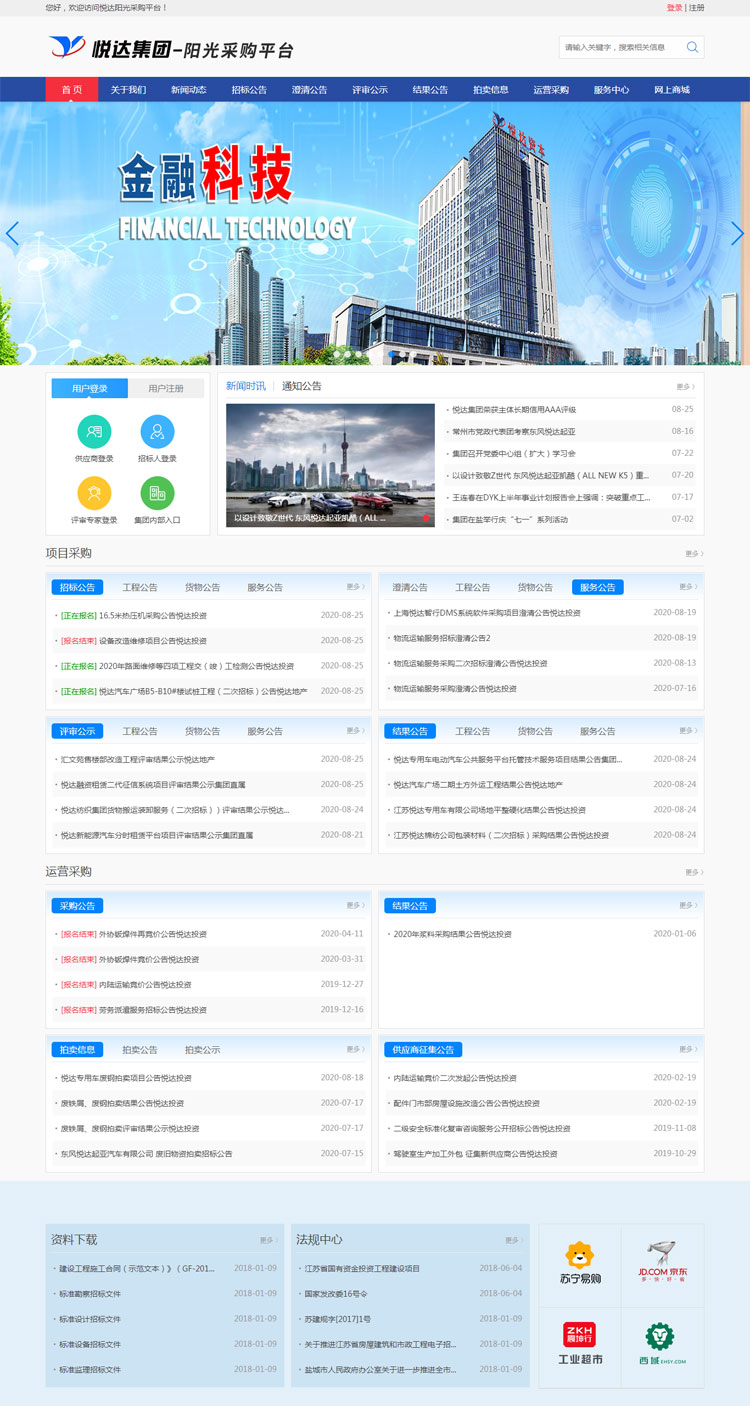Screen dimensions: 750x1406
Task: Switch to the 用户注册 tab
Action: click(166, 388)
